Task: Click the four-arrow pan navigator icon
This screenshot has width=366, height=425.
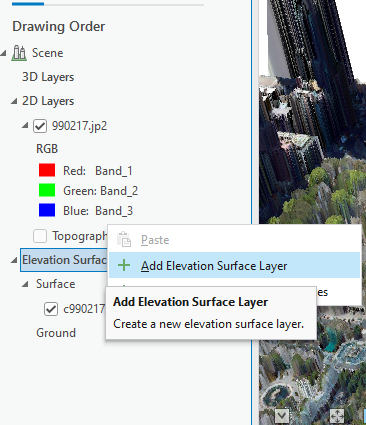Action: [336, 416]
